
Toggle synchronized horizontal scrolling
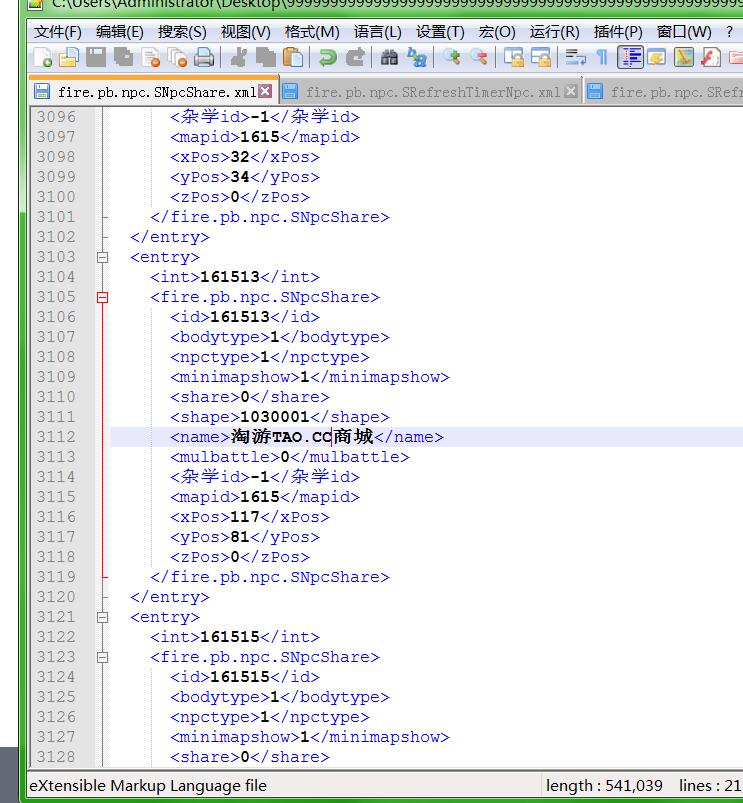click(x=541, y=57)
